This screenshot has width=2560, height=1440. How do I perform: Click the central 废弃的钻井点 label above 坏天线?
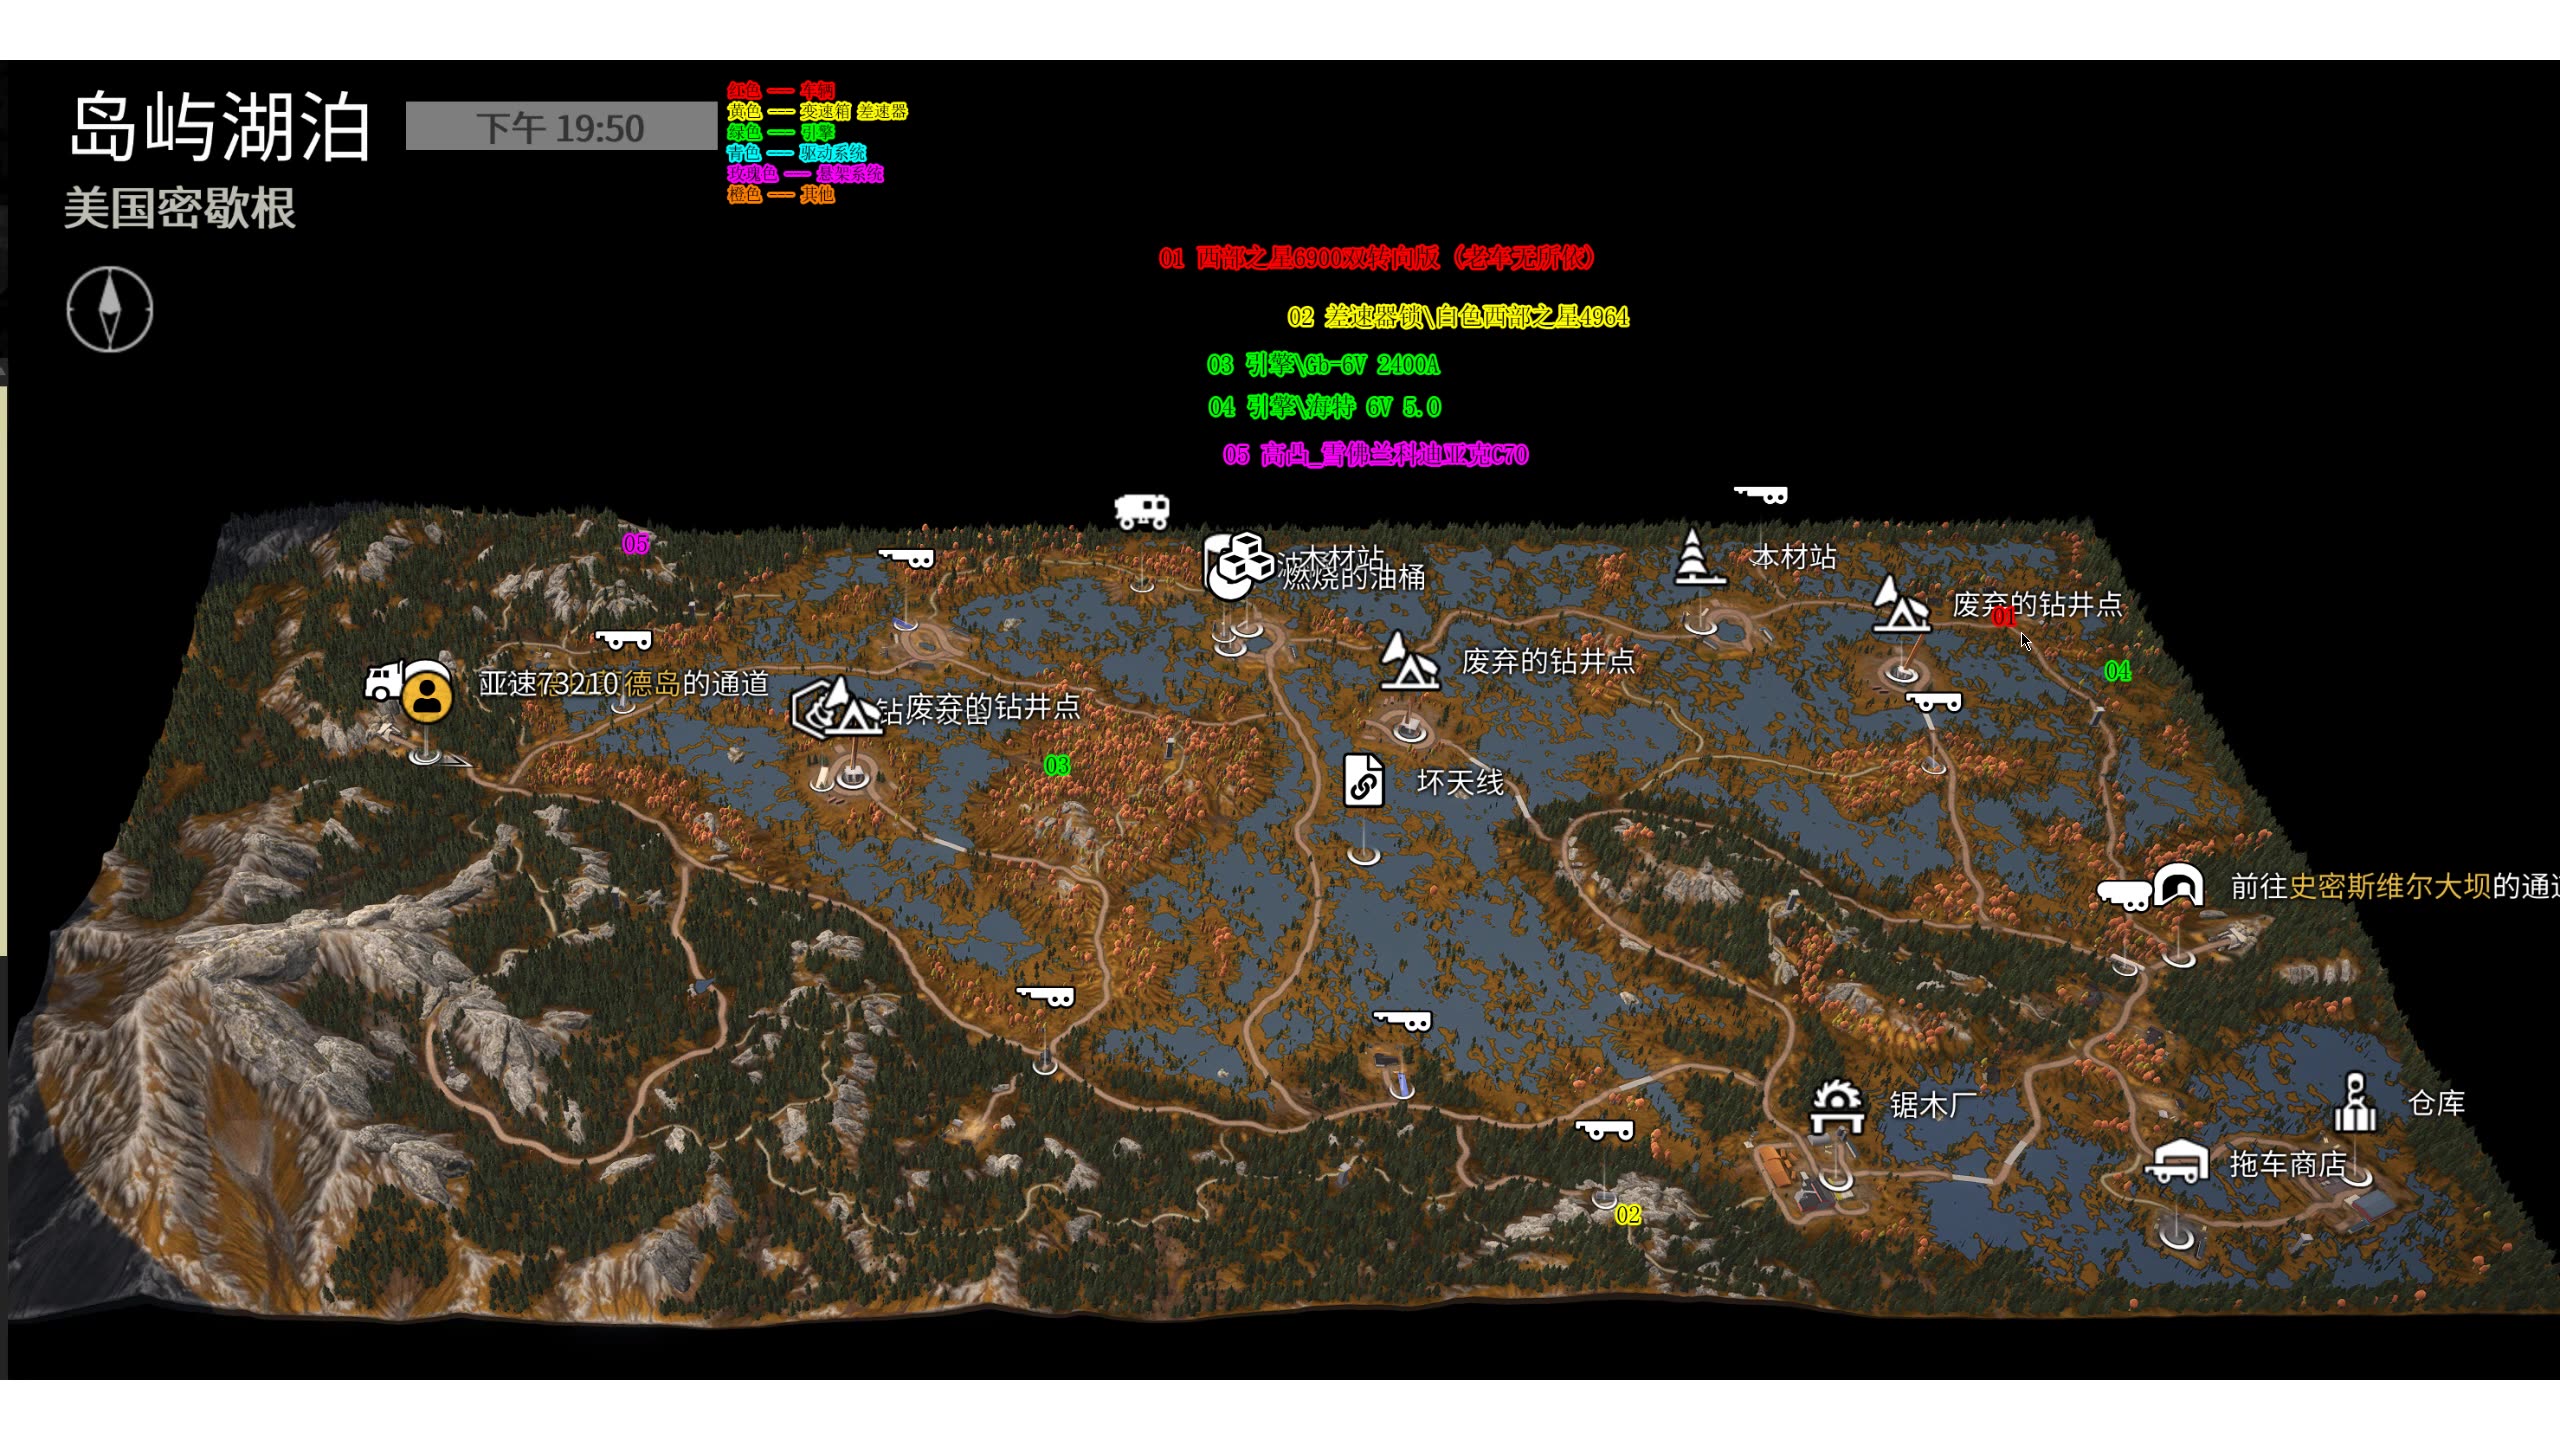click(x=1548, y=661)
